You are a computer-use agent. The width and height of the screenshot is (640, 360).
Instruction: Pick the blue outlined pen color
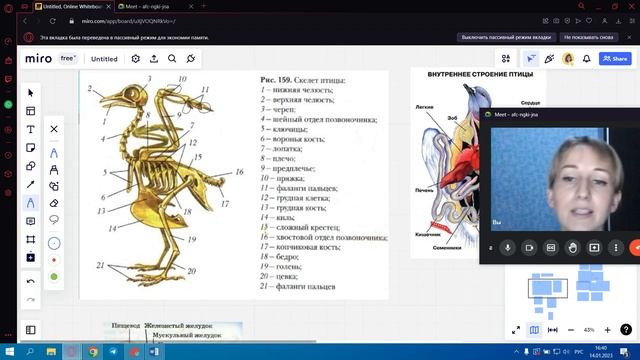(x=54, y=243)
